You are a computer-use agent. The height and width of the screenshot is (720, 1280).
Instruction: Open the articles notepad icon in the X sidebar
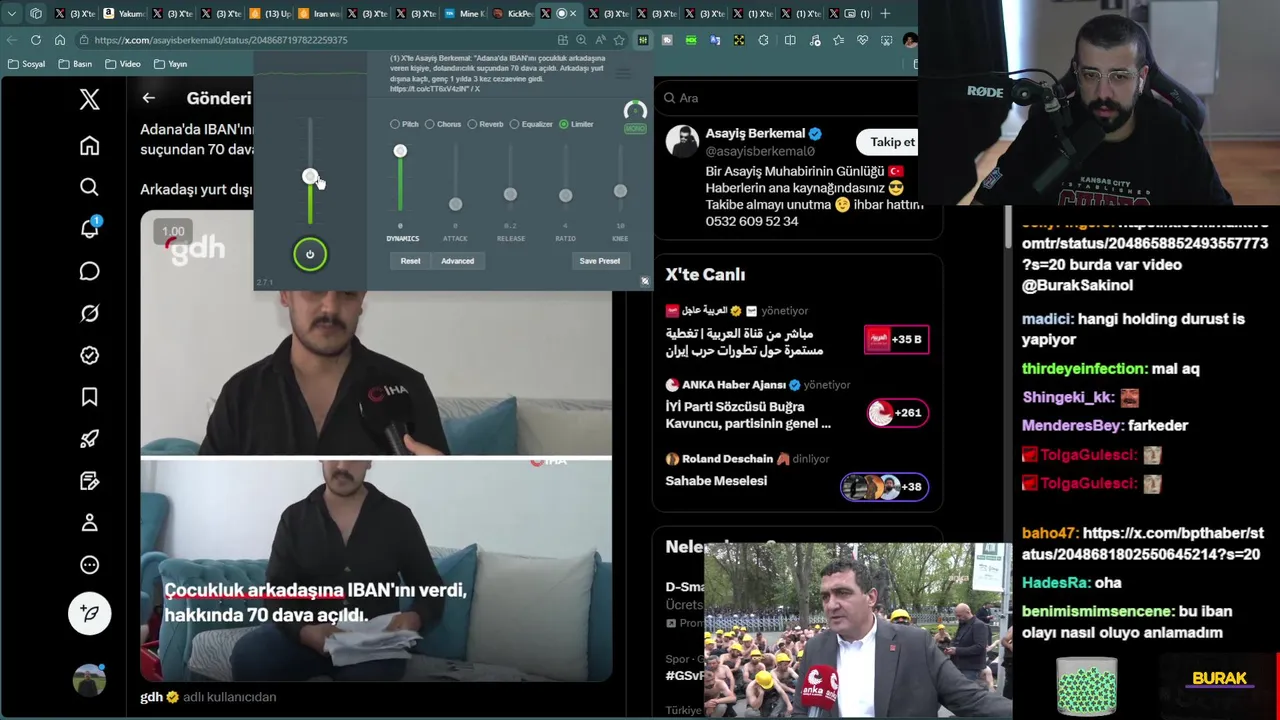point(89,481)
